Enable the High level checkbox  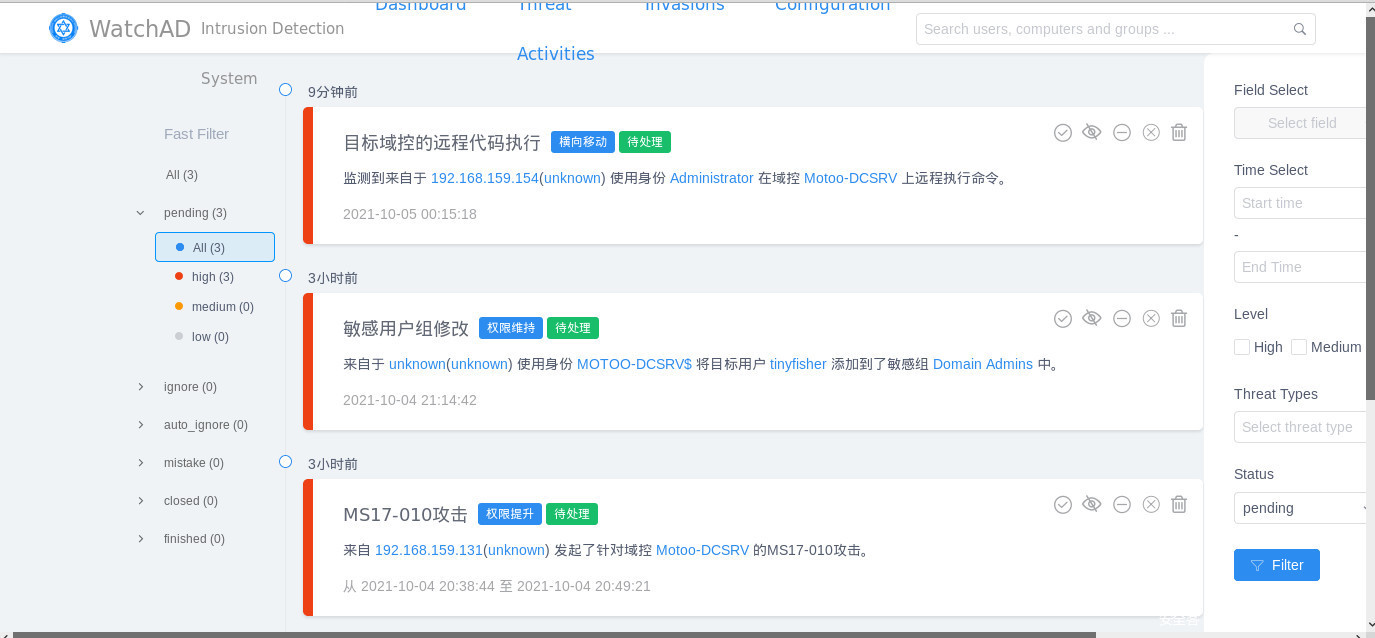pyautogui.click(x=1242, y=347)
